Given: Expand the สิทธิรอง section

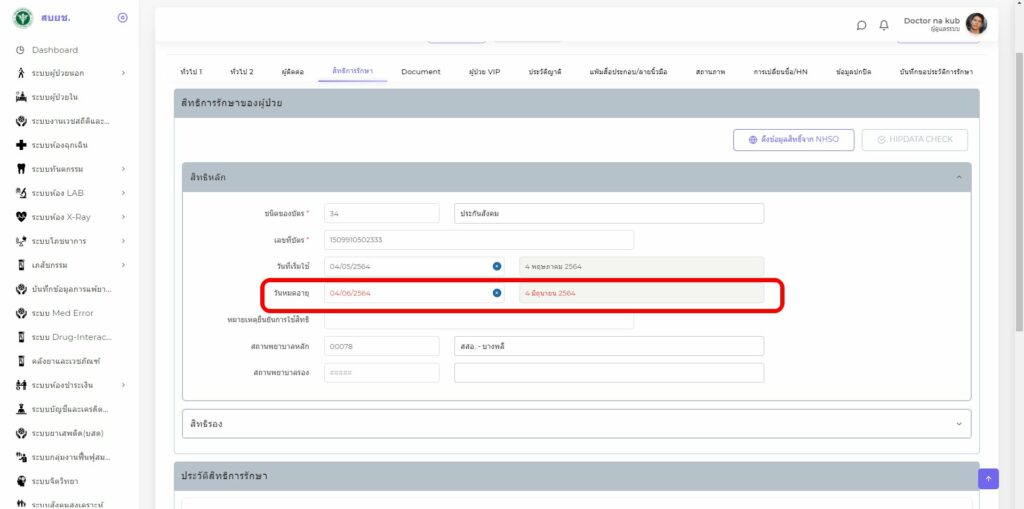Looking at the screenshot, I should [x=959, y=424].
